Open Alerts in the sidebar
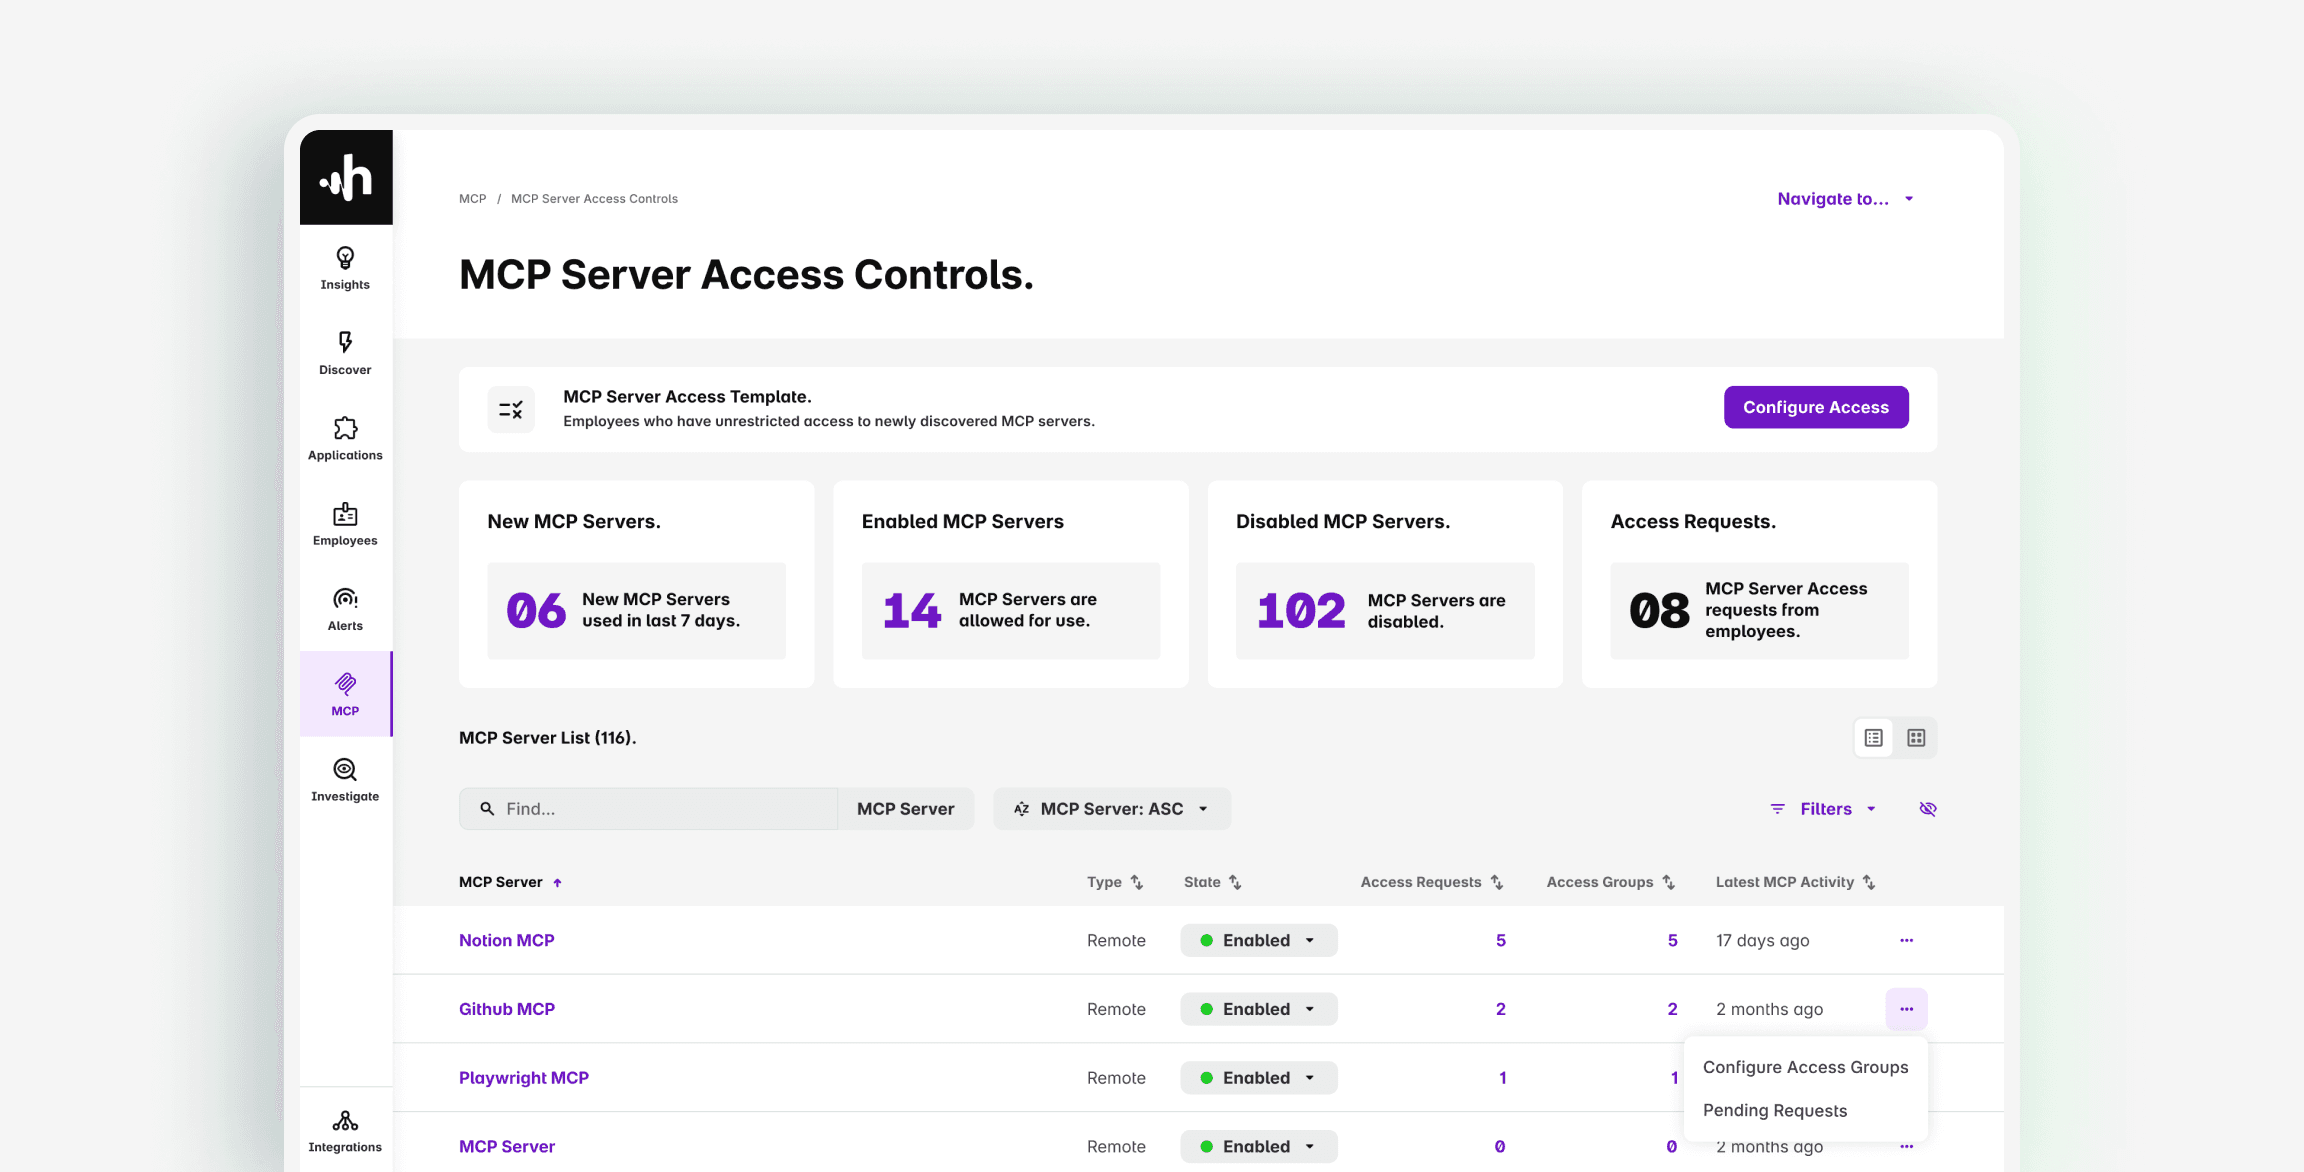Image resolution: width=2304 pixels, height=1172 pixels. [x=345, y=609]
